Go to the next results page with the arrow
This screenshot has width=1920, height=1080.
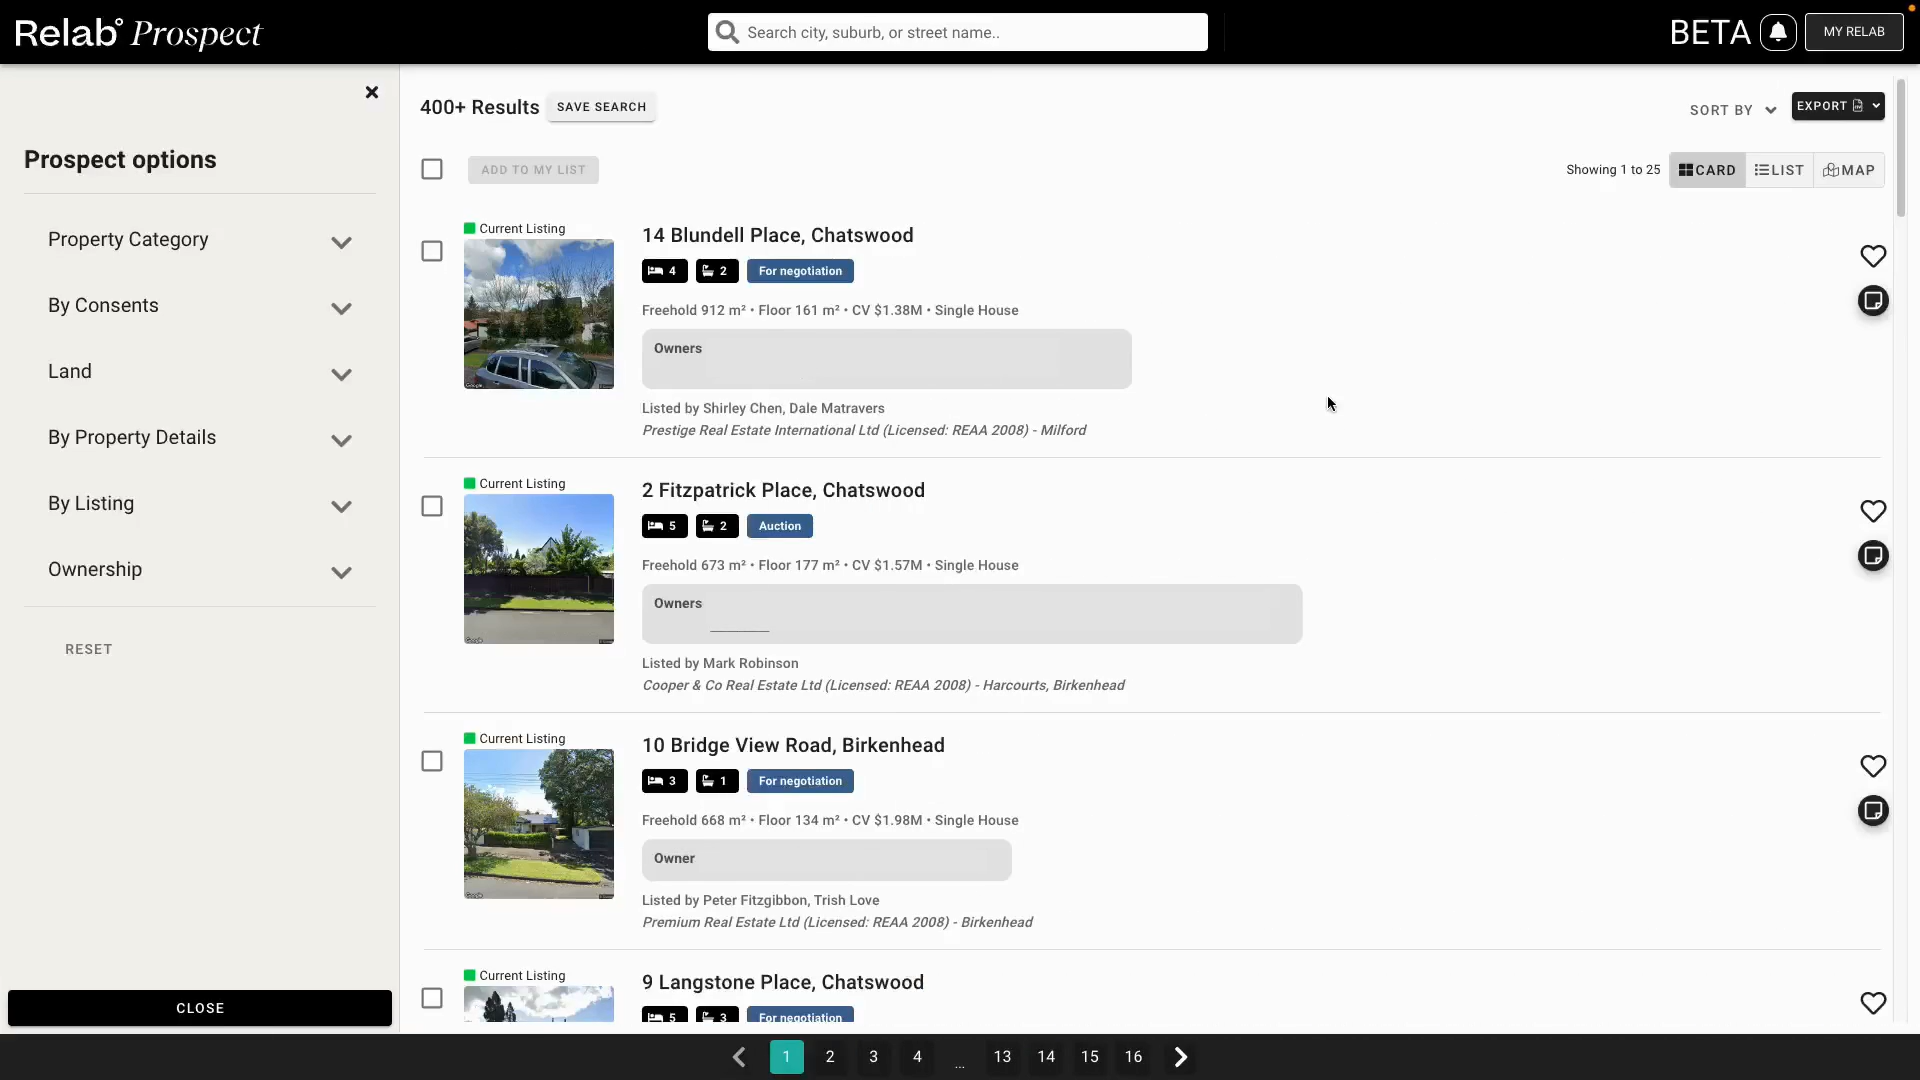pyautogui.click(x=1180, y=1057)
